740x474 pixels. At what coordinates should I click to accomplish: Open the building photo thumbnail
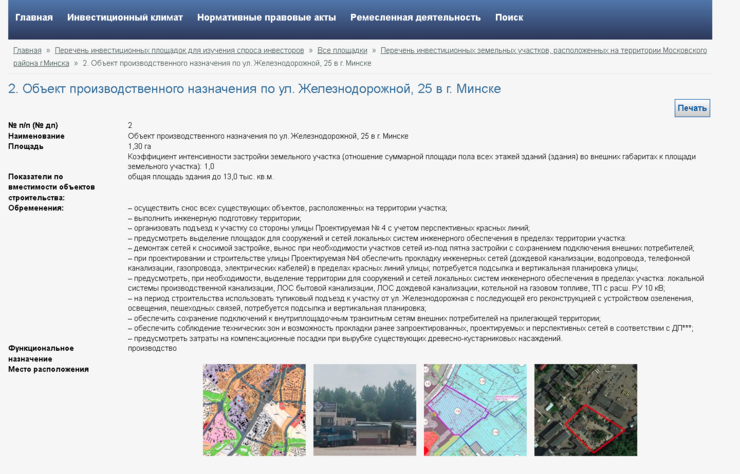point(364,410)
